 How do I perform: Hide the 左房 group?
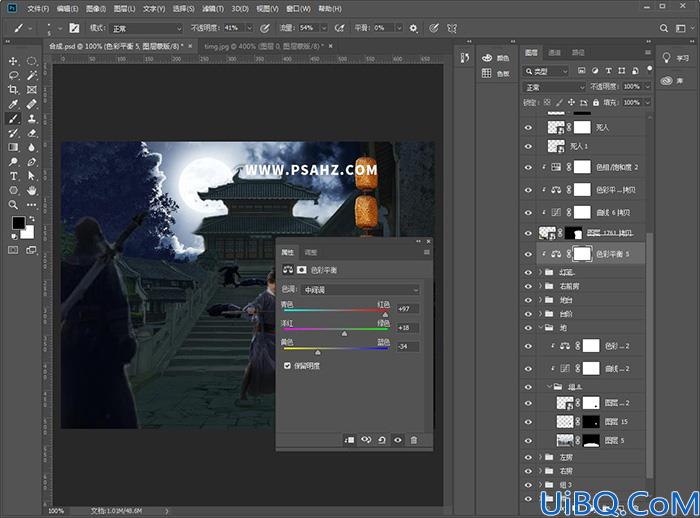tap(528, 457)
